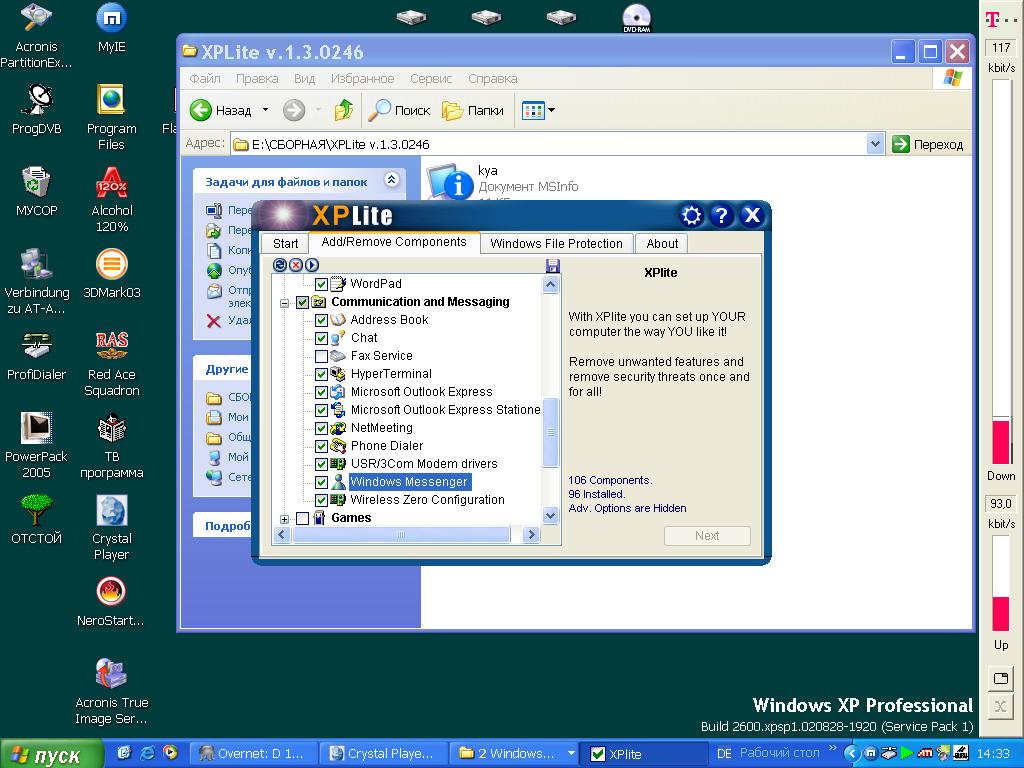Select the Crystal Player desktop icon
This screenshot has height=768, width=1024.
click(112, 527)
